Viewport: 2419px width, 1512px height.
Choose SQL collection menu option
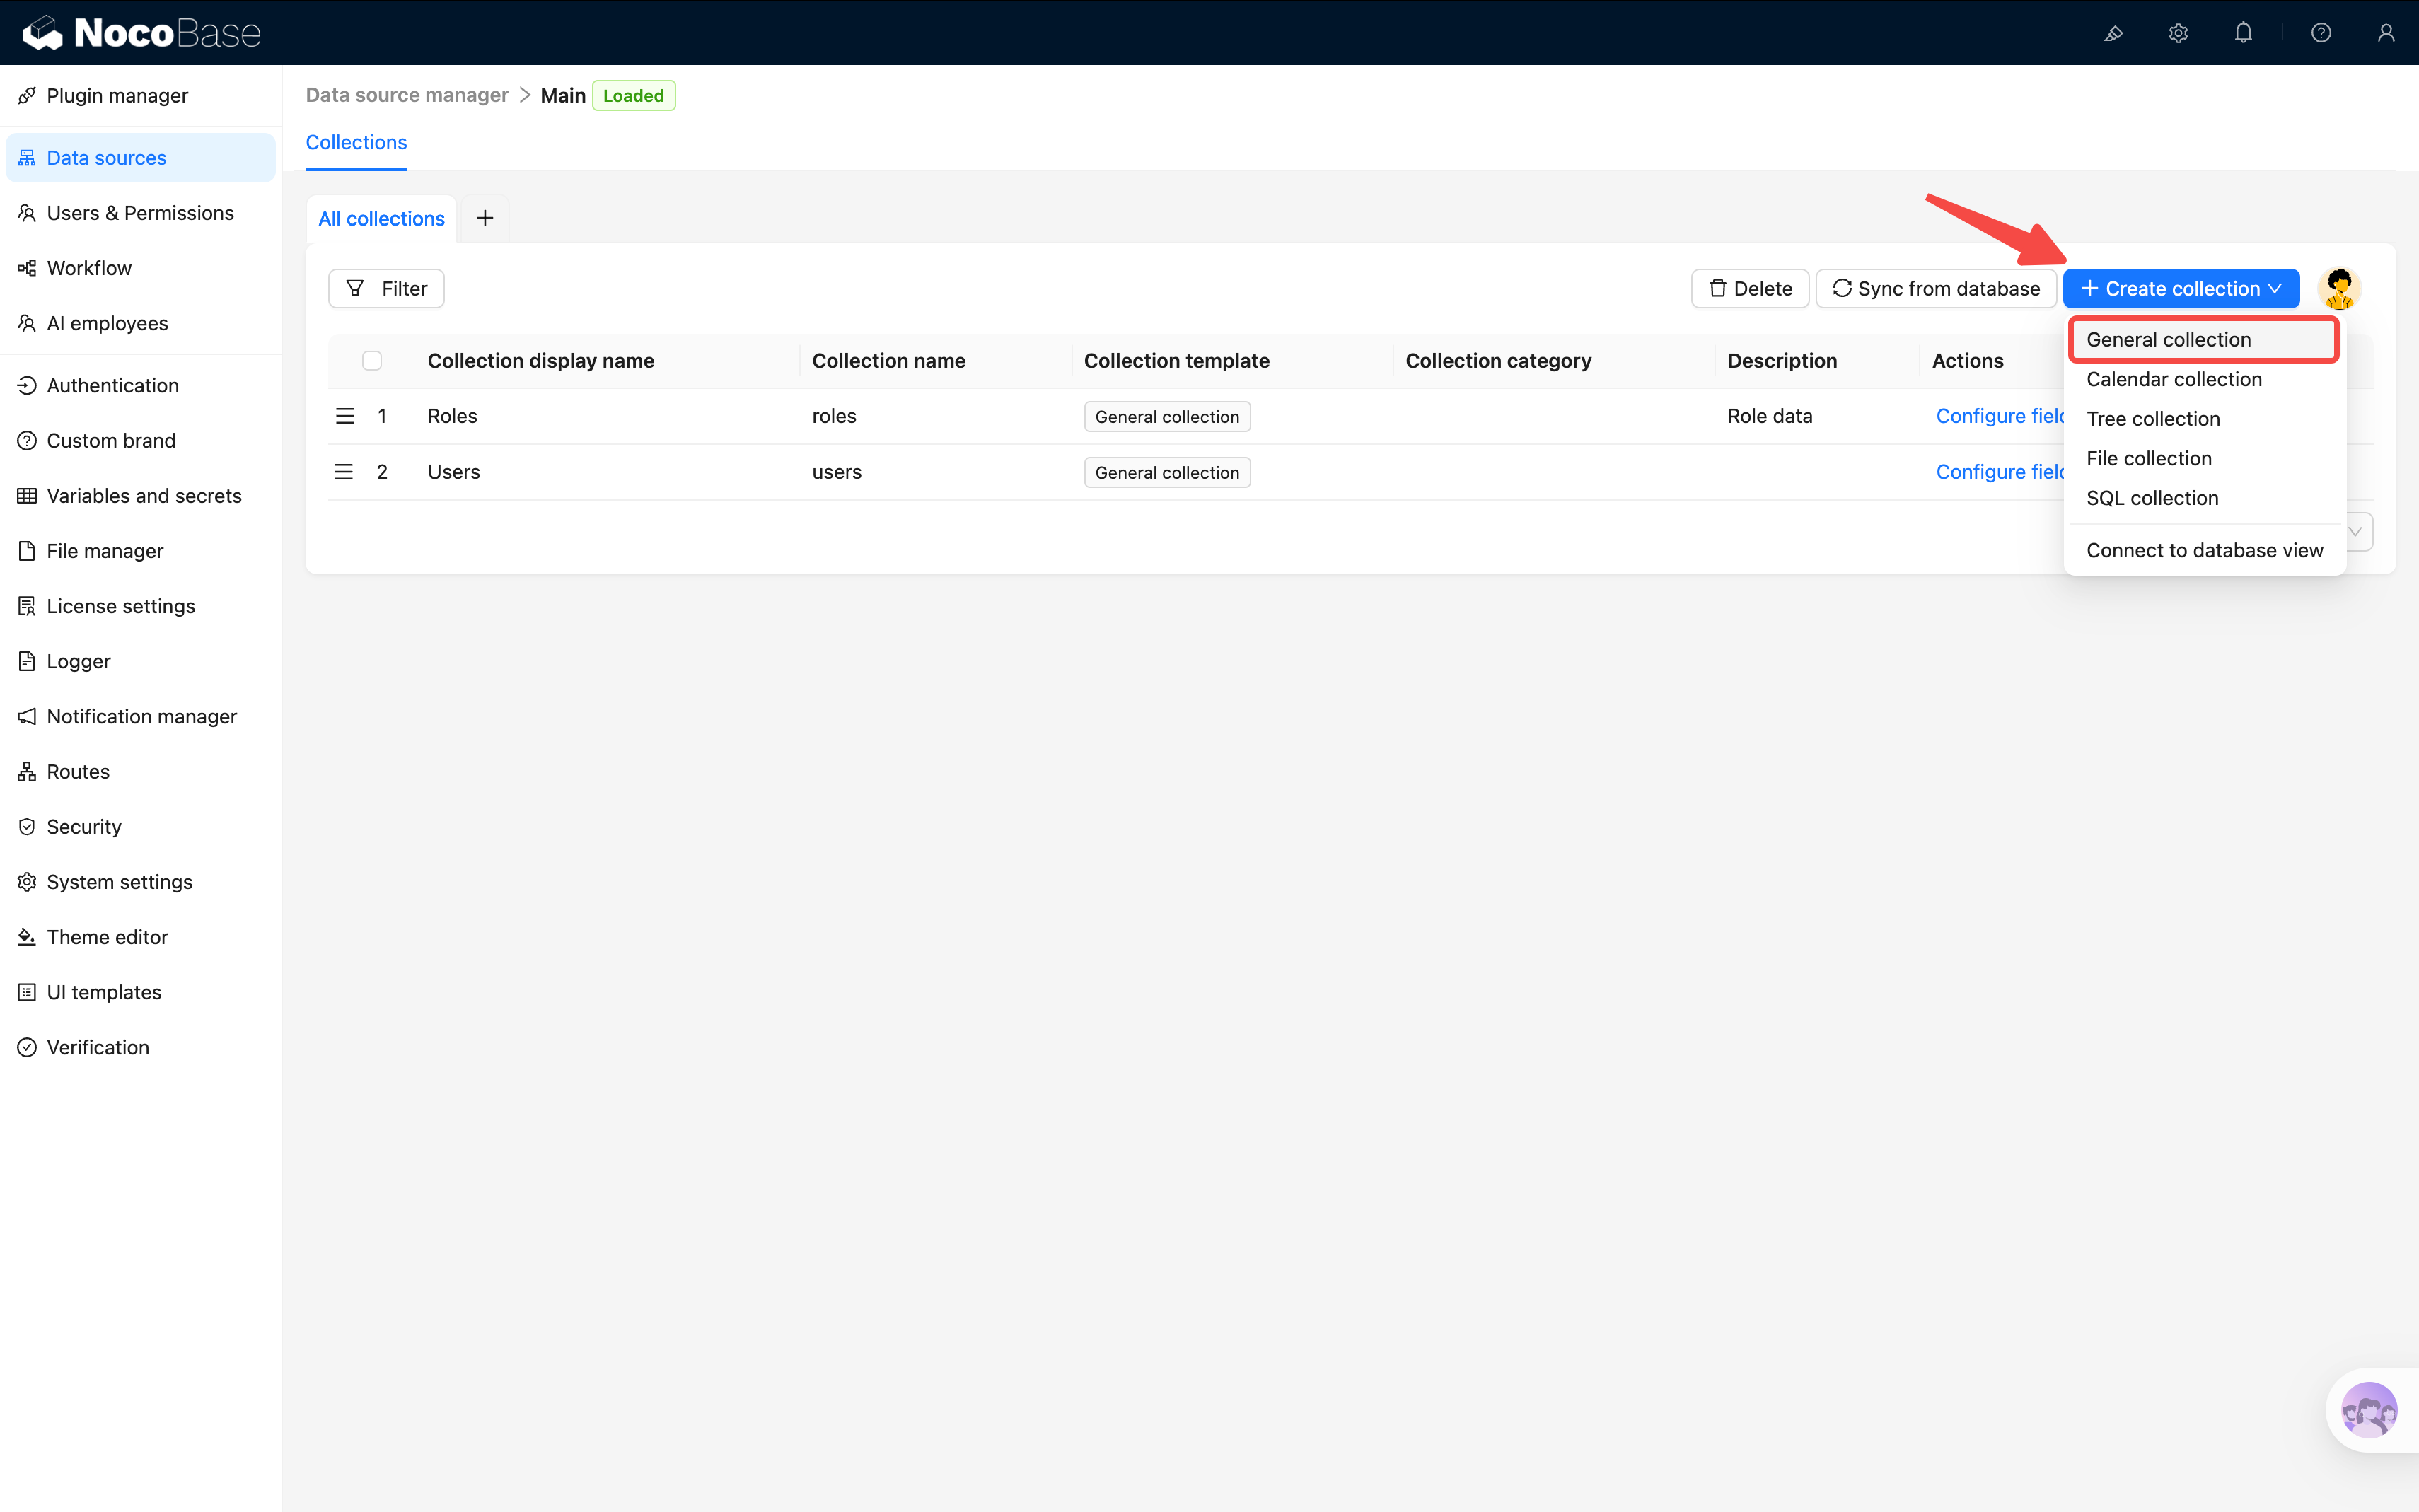2152,498
